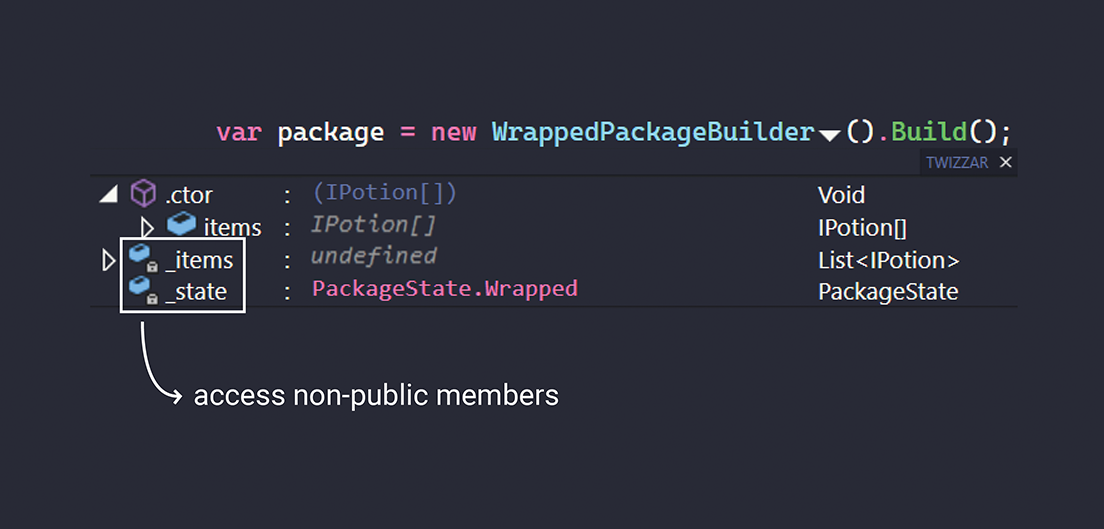Collapse the .ctor tree node
The height and width of the screenshot is (529, 1104).
(109, 195)
